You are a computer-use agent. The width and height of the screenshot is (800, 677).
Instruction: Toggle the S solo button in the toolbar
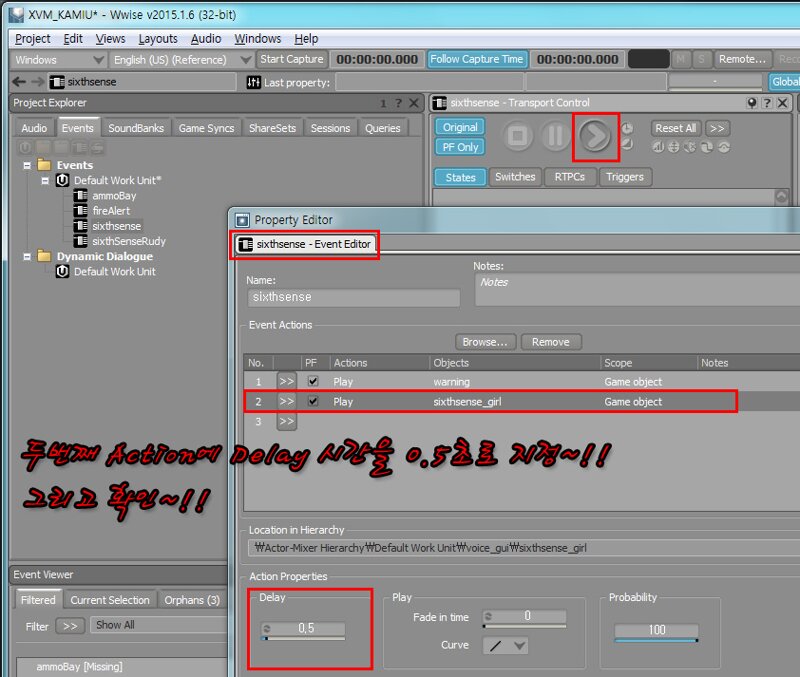pyautogui.click(x=702, y=59)
